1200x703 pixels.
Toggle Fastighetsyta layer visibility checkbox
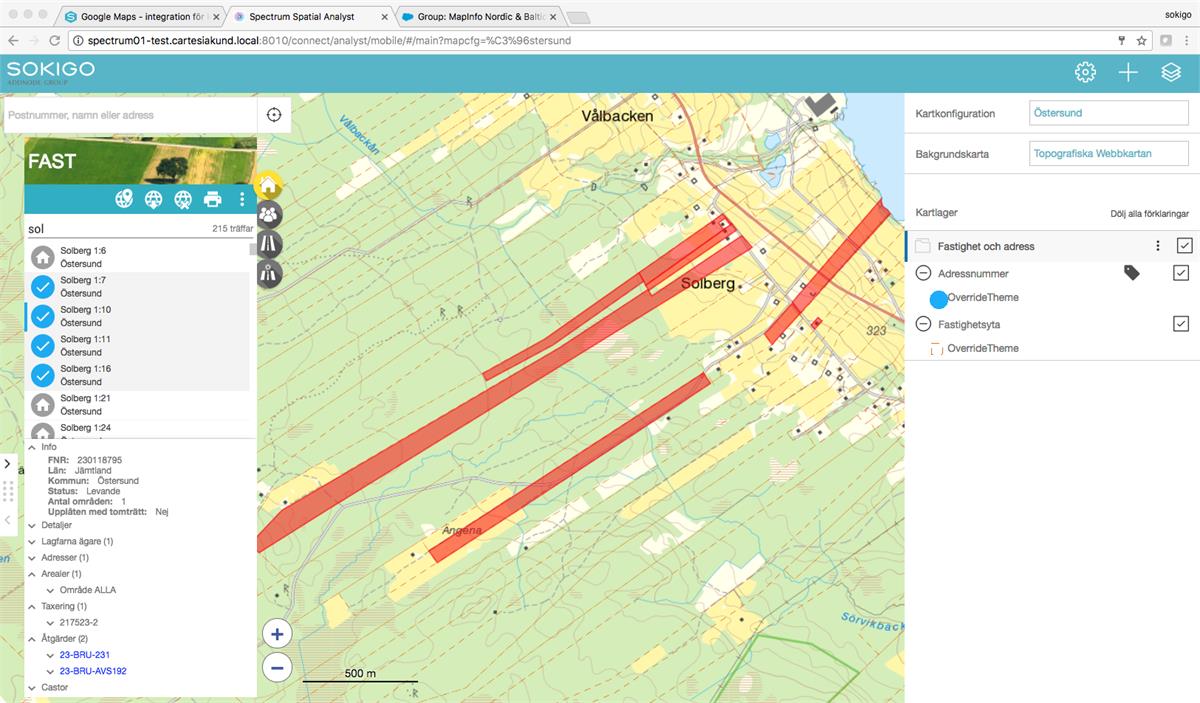[1180, 323]
